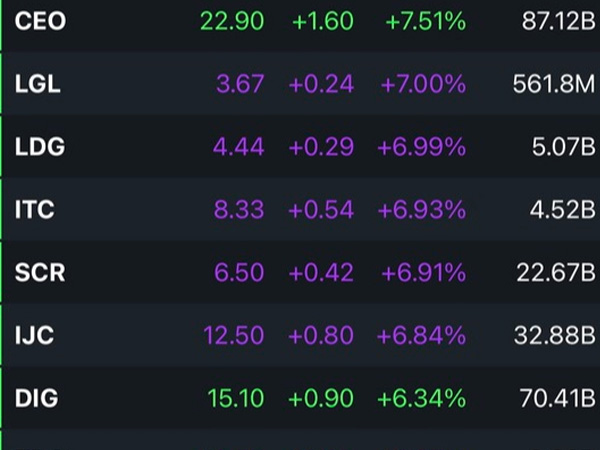This screenshot has width=600, height=450.
Task: Open the IJC stock row
Action: point(37,336)
